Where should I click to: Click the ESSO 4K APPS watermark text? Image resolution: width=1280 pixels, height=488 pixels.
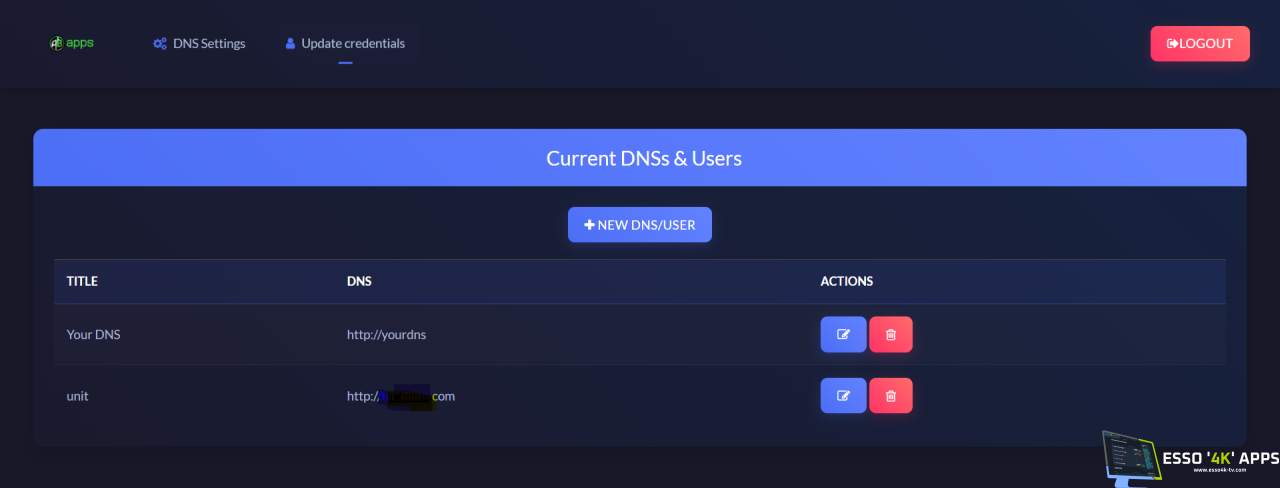pos(1220,458)
